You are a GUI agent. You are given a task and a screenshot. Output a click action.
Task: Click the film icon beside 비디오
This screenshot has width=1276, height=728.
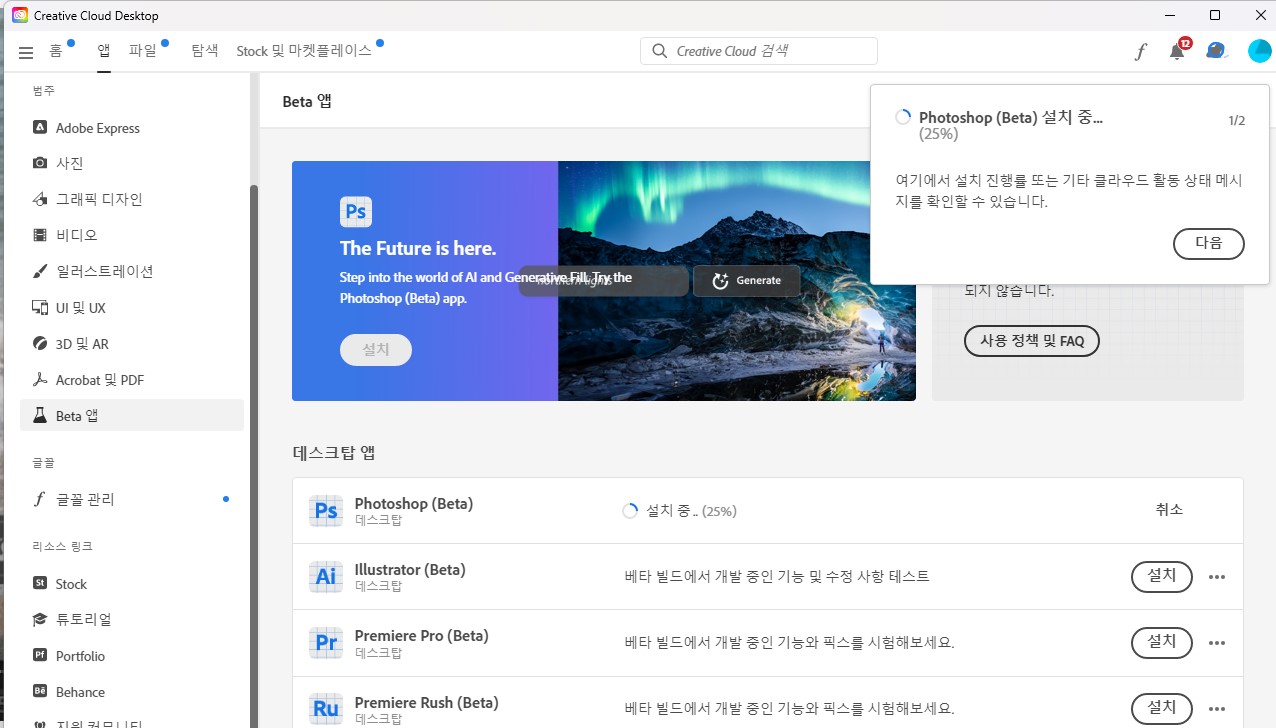40,235
